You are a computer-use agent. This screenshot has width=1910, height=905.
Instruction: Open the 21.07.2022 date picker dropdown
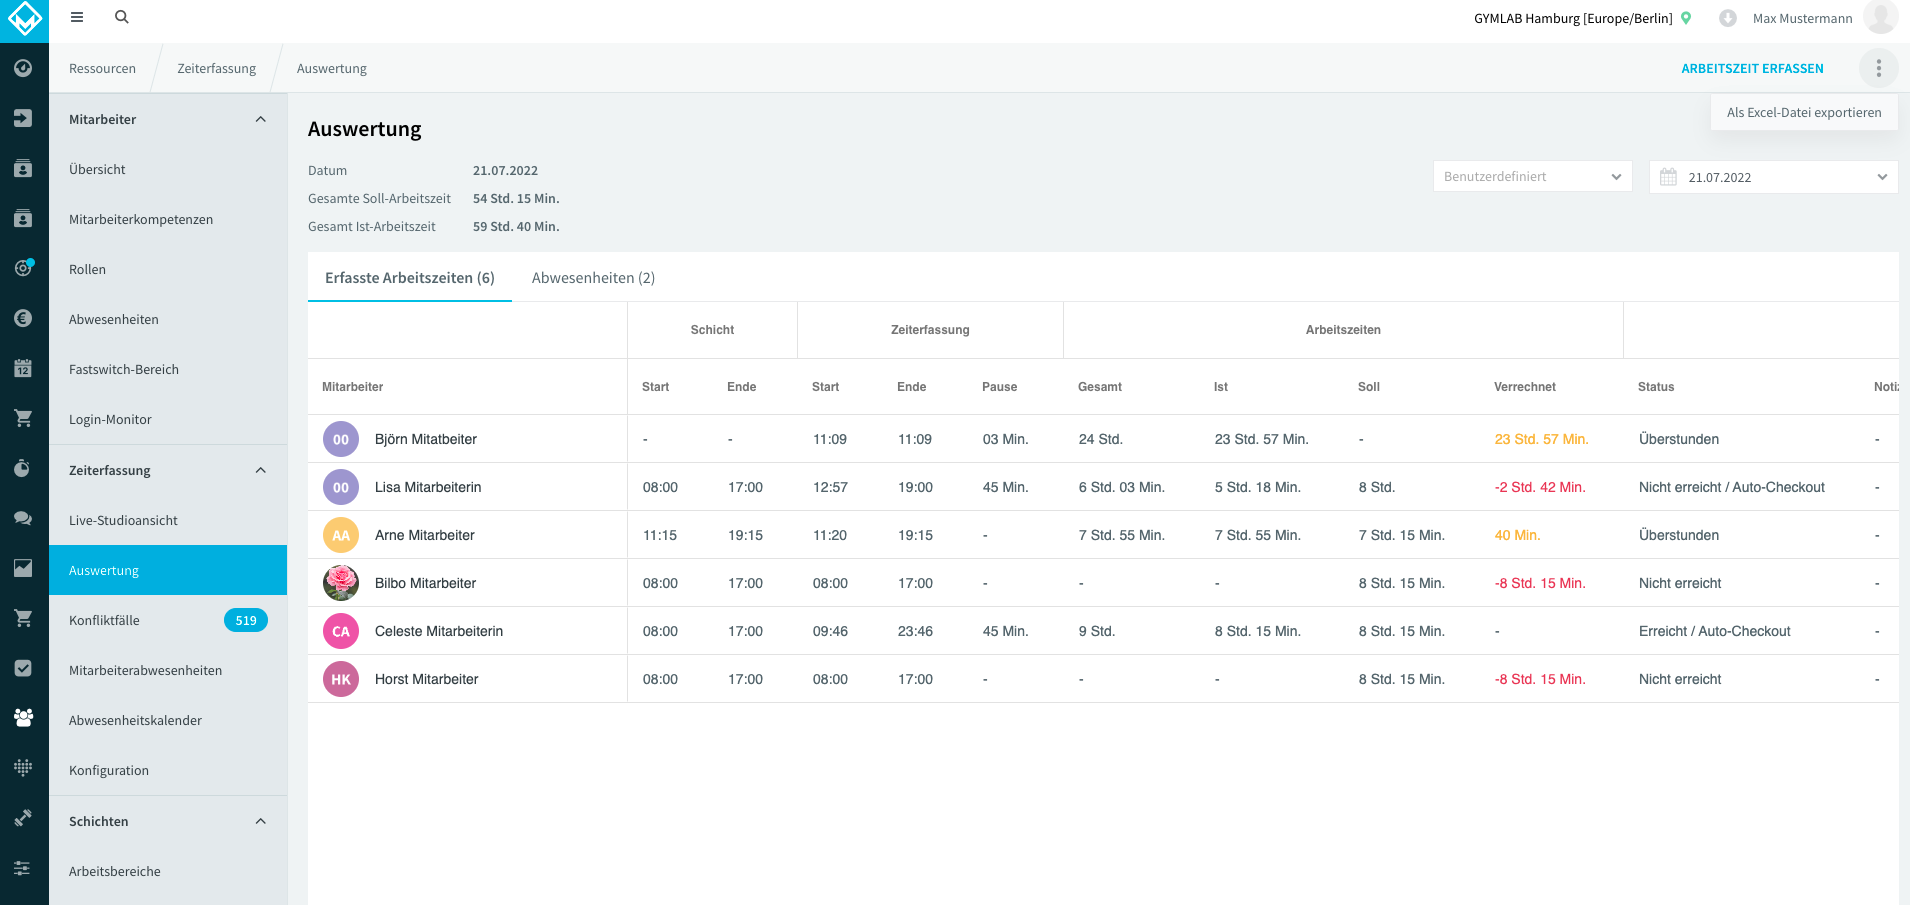[1773, 177]
